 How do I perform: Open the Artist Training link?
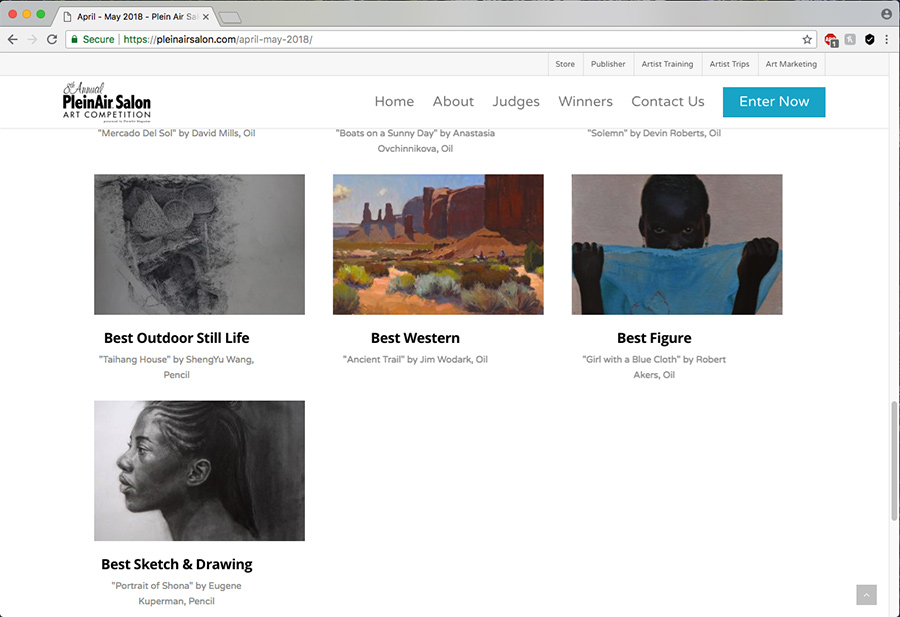click(667, 64)
